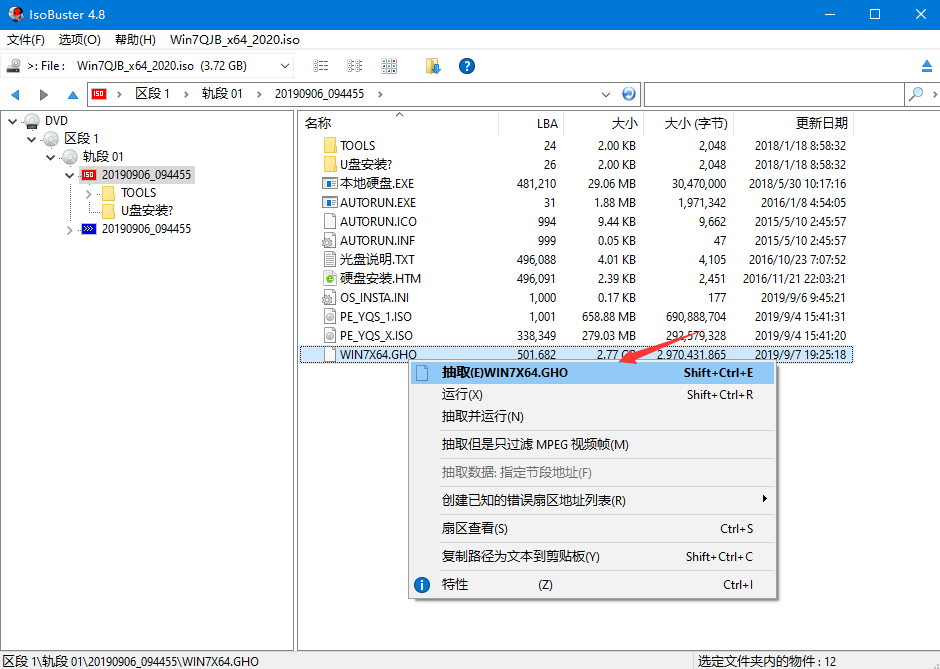This screenshot has height=669, width=940.
Task: Click the eject icon at toolbar right
Action: [927, 66]
